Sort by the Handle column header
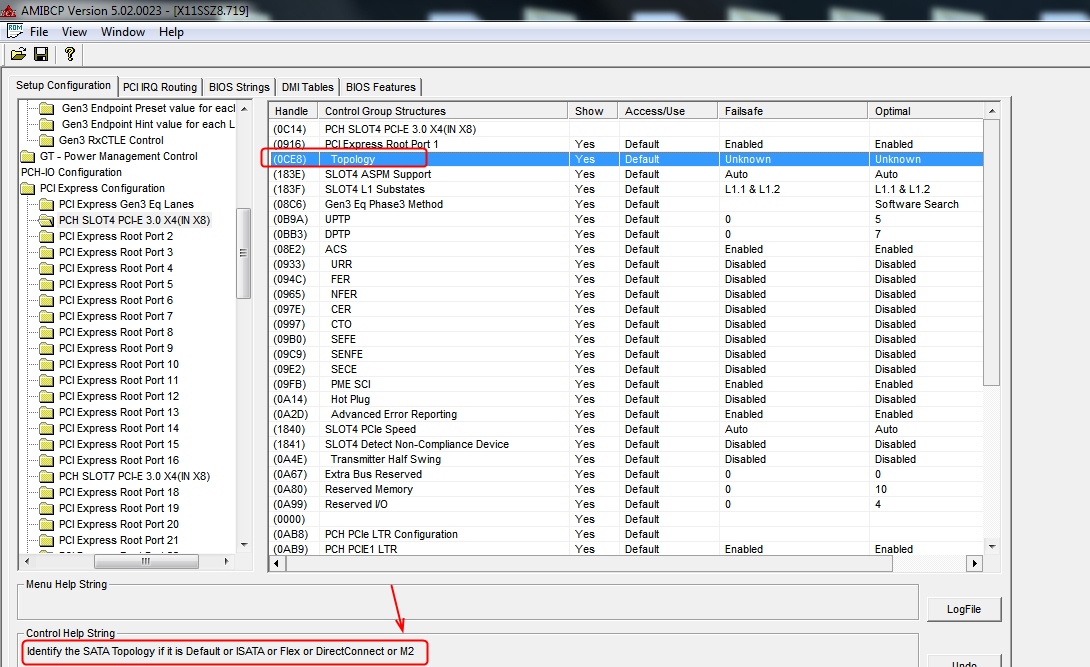Image resolution: width=1090 pixels, height=667 pixels. (x=293, y=111)
